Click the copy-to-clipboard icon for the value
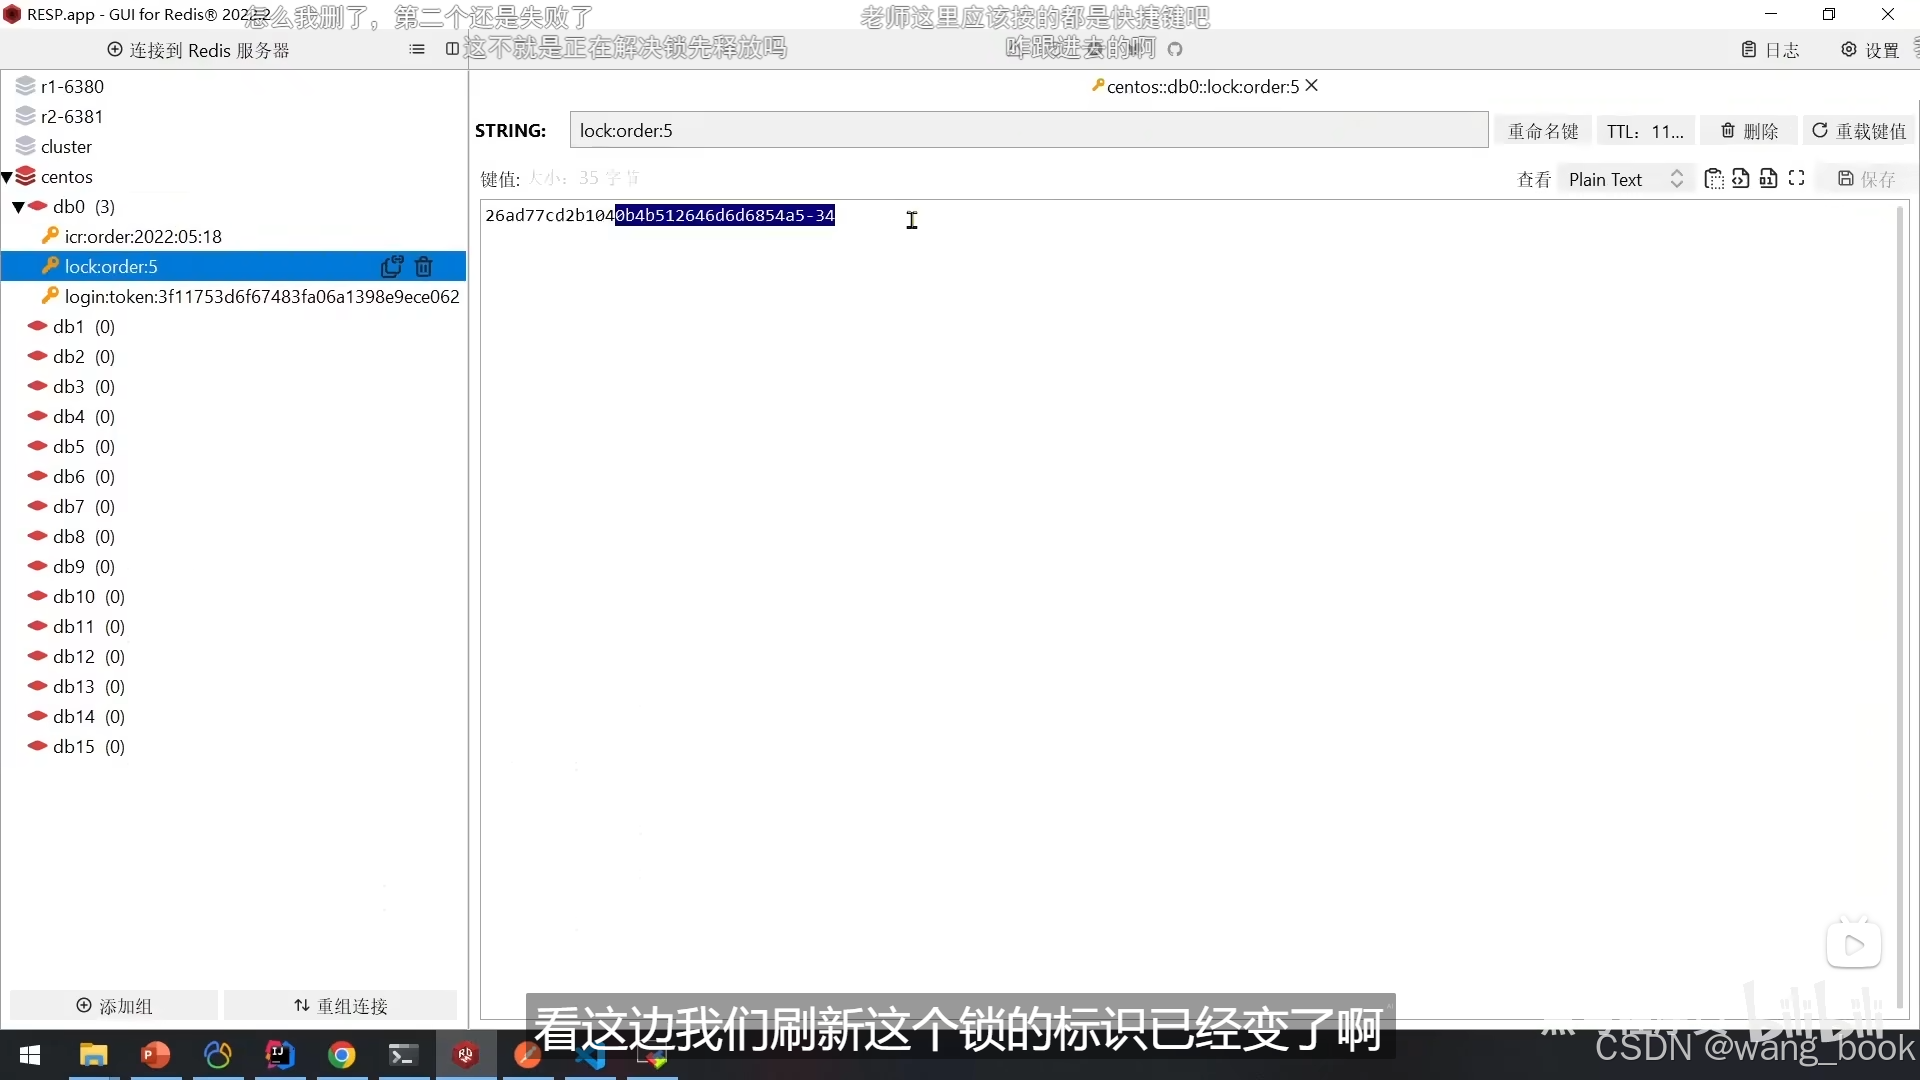Image resolution: width=1920 pixels, height=1080 pixels. (x=1714, y=179)
